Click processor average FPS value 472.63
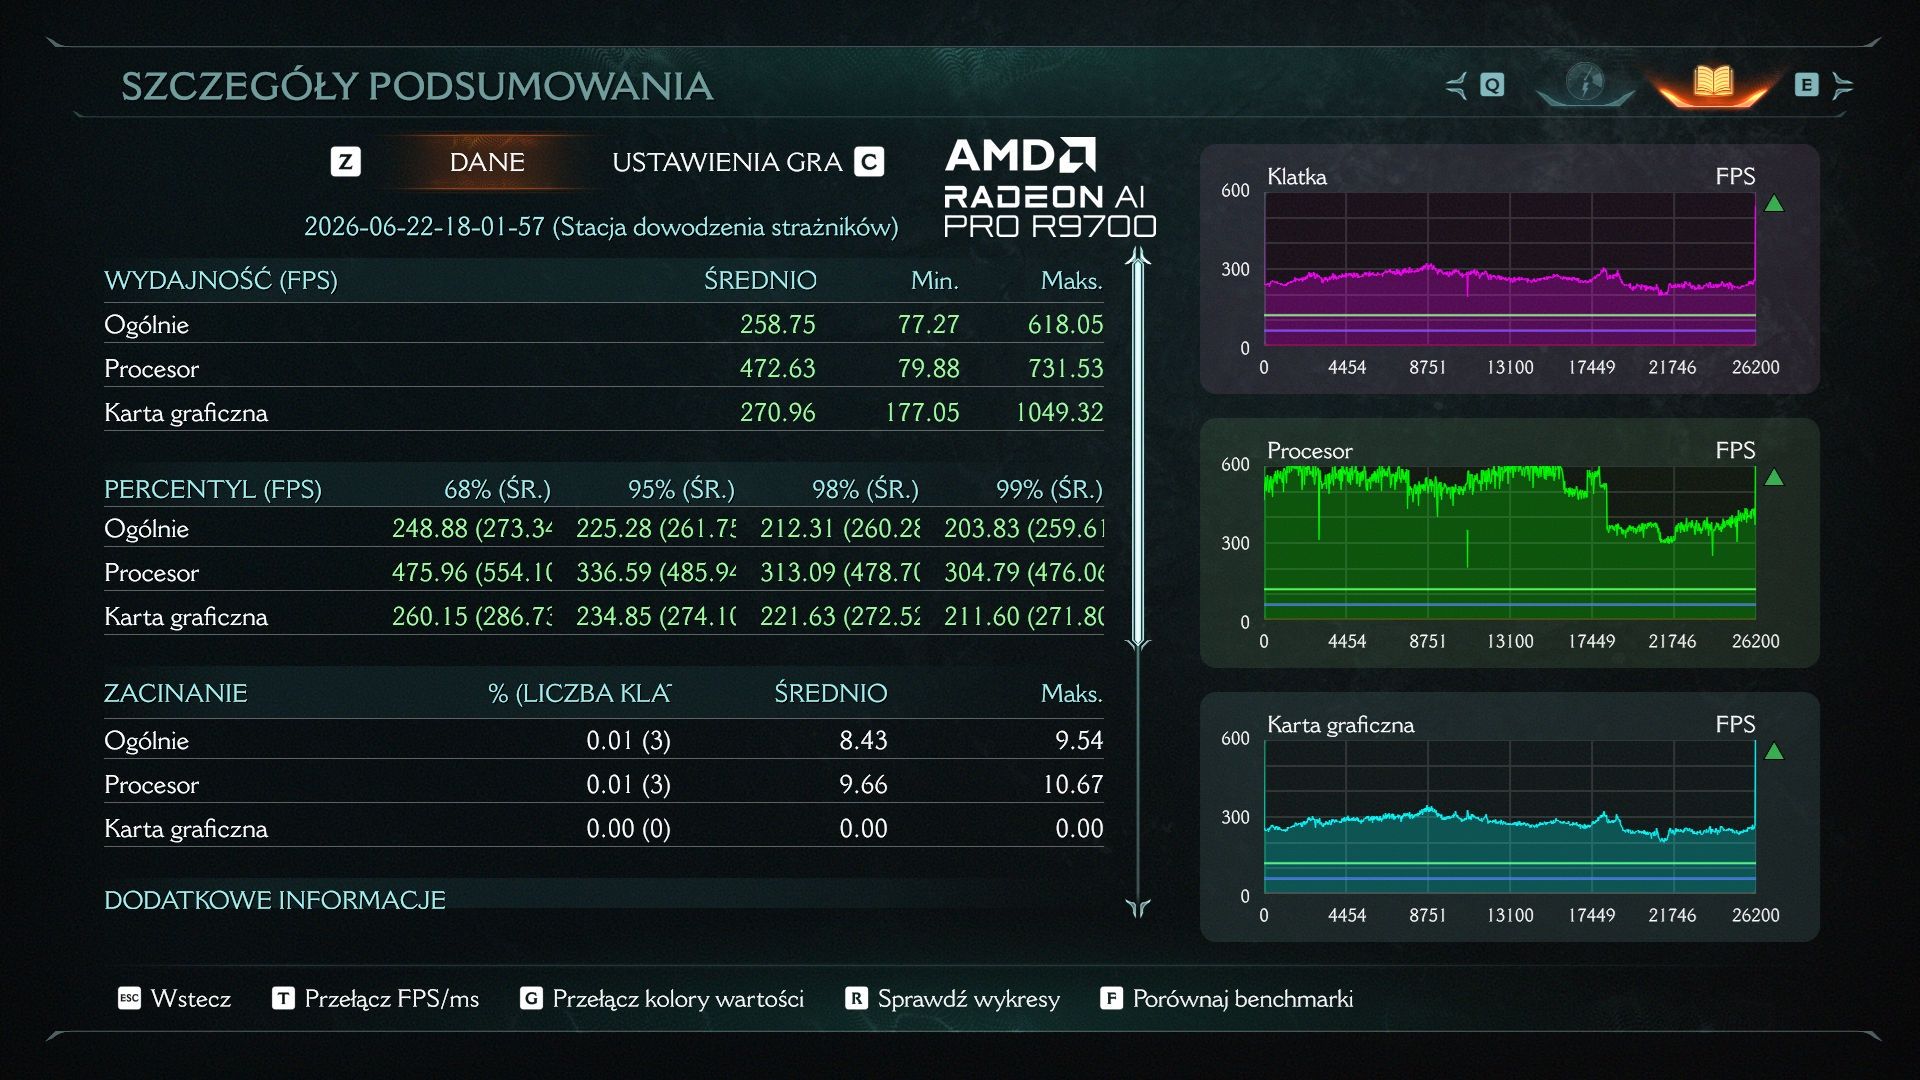The height and width of the screenshot is (1080, 1920). click(778, 369)
